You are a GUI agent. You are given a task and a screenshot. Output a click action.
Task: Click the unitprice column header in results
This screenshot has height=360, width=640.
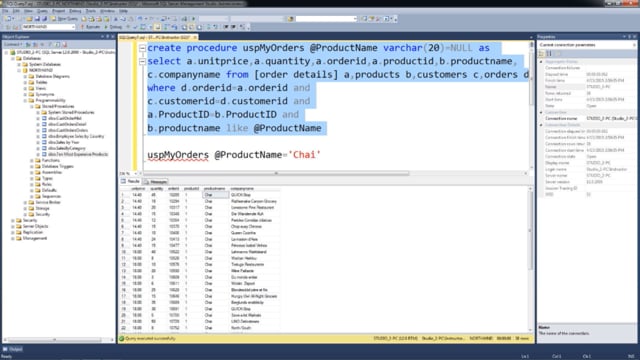pos(138,189)
